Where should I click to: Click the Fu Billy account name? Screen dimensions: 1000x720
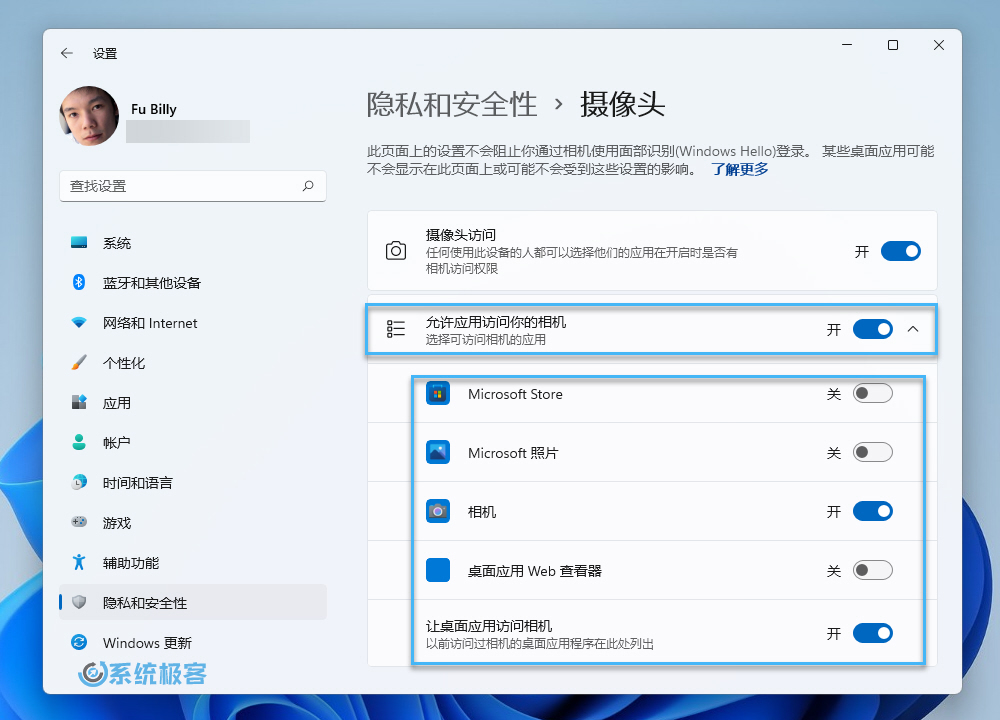154,109
